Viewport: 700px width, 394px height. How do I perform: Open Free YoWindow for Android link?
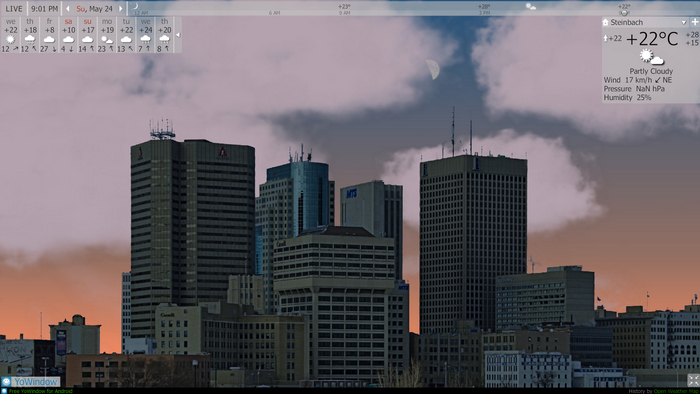coord(41,391)
